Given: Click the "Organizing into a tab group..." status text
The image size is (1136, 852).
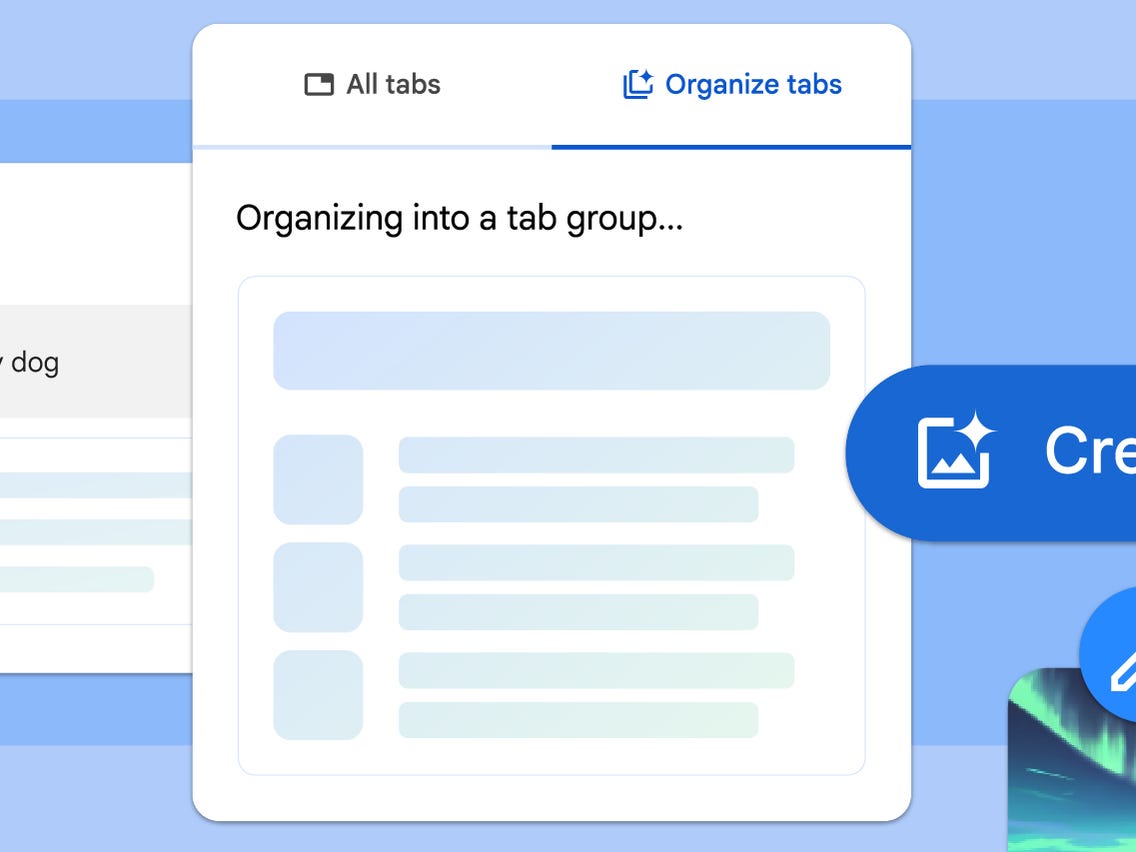Looking at the screenshot, I should [x=459, y=219].
